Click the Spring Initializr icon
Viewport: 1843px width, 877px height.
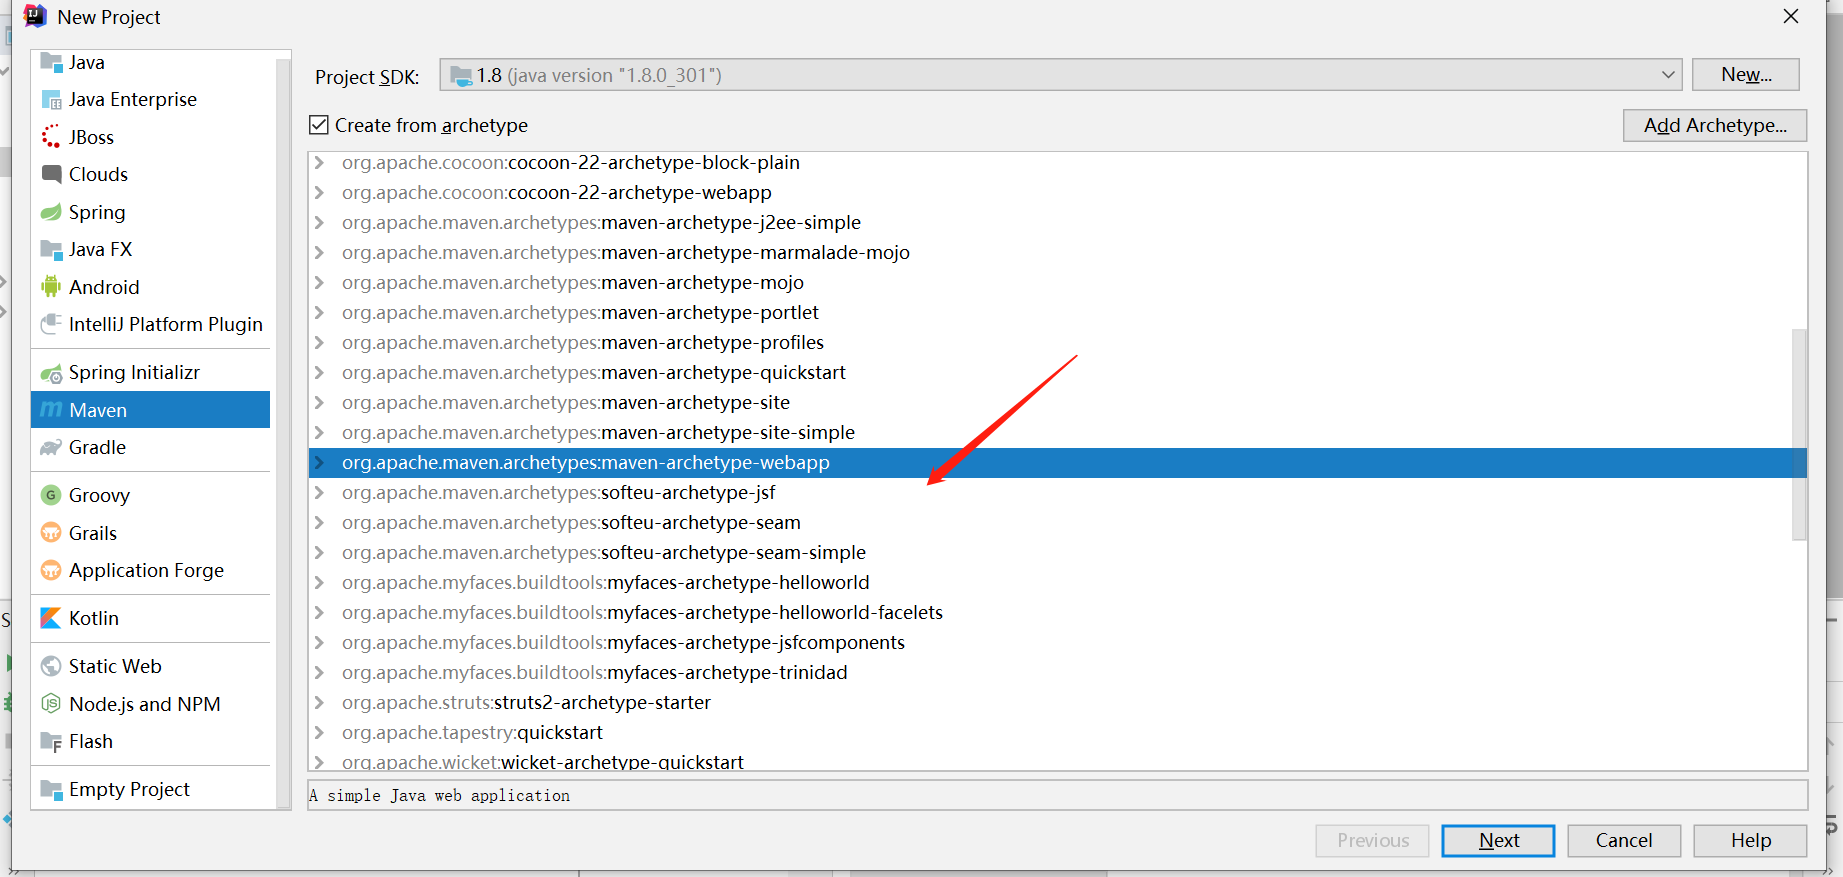pos(51,373)
